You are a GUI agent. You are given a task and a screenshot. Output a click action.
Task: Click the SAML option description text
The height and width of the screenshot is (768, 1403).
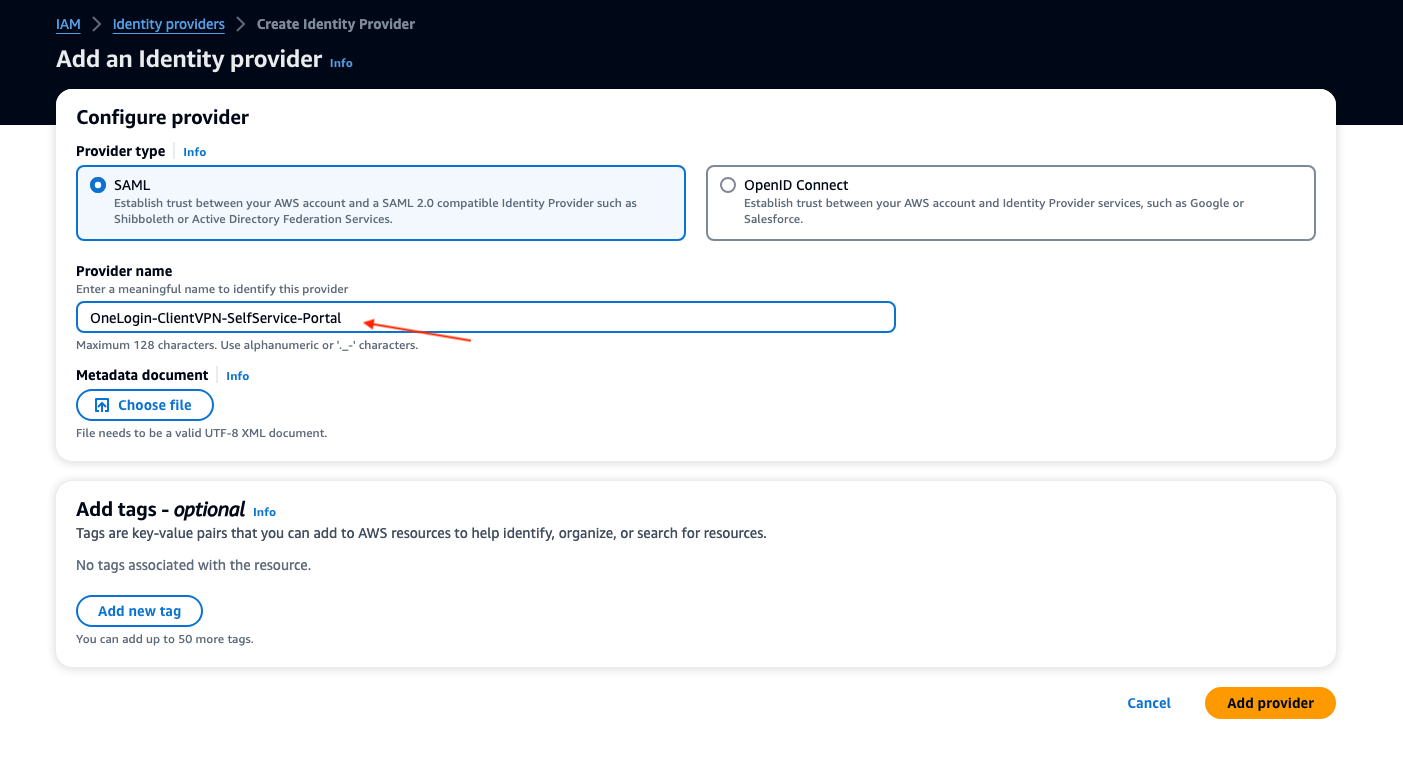click(x=375, y=211)
